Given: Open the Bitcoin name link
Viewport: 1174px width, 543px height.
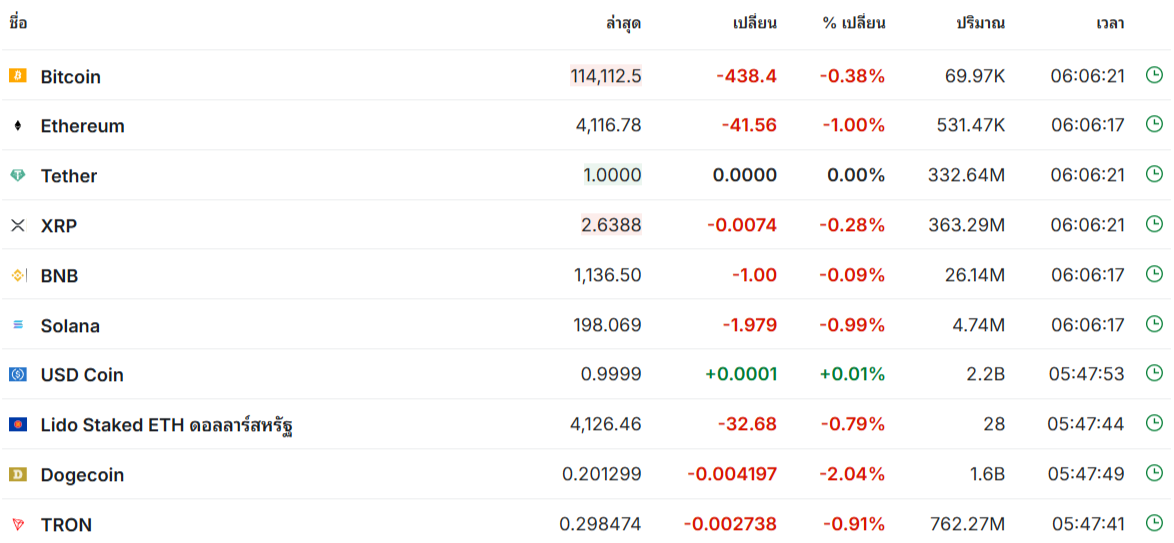Looking at the screenshot, I should click(70, 77).
